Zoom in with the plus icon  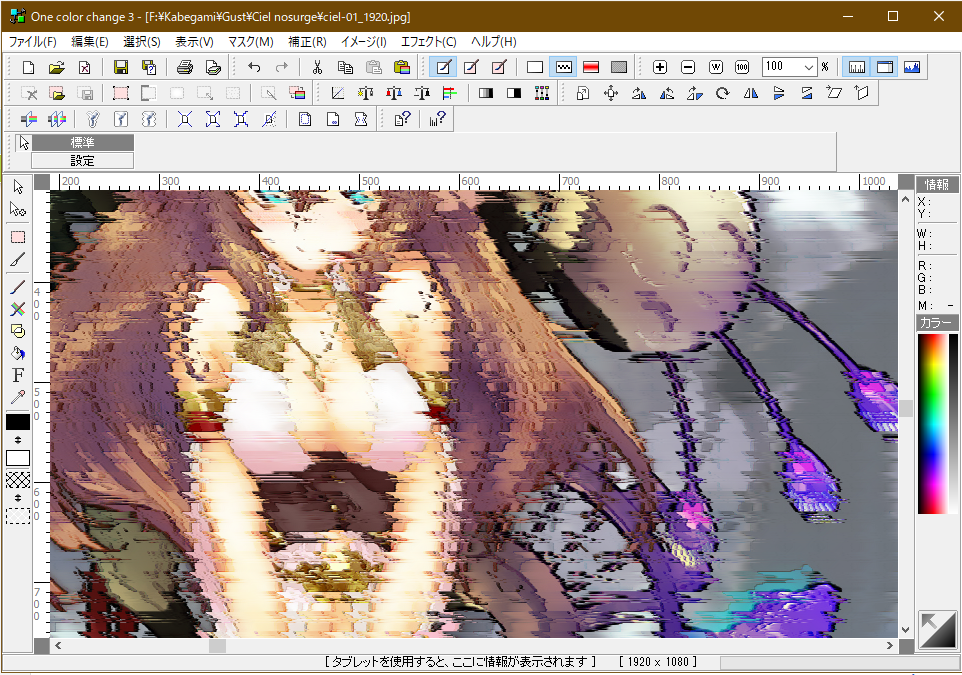tap(660, 68)
